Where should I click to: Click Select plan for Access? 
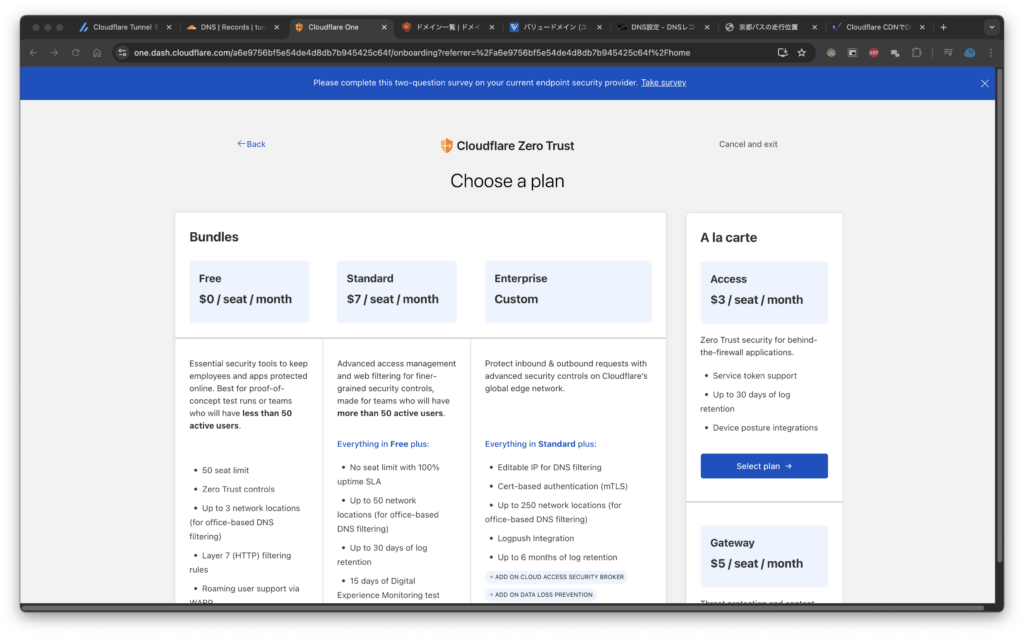(764, 466)
